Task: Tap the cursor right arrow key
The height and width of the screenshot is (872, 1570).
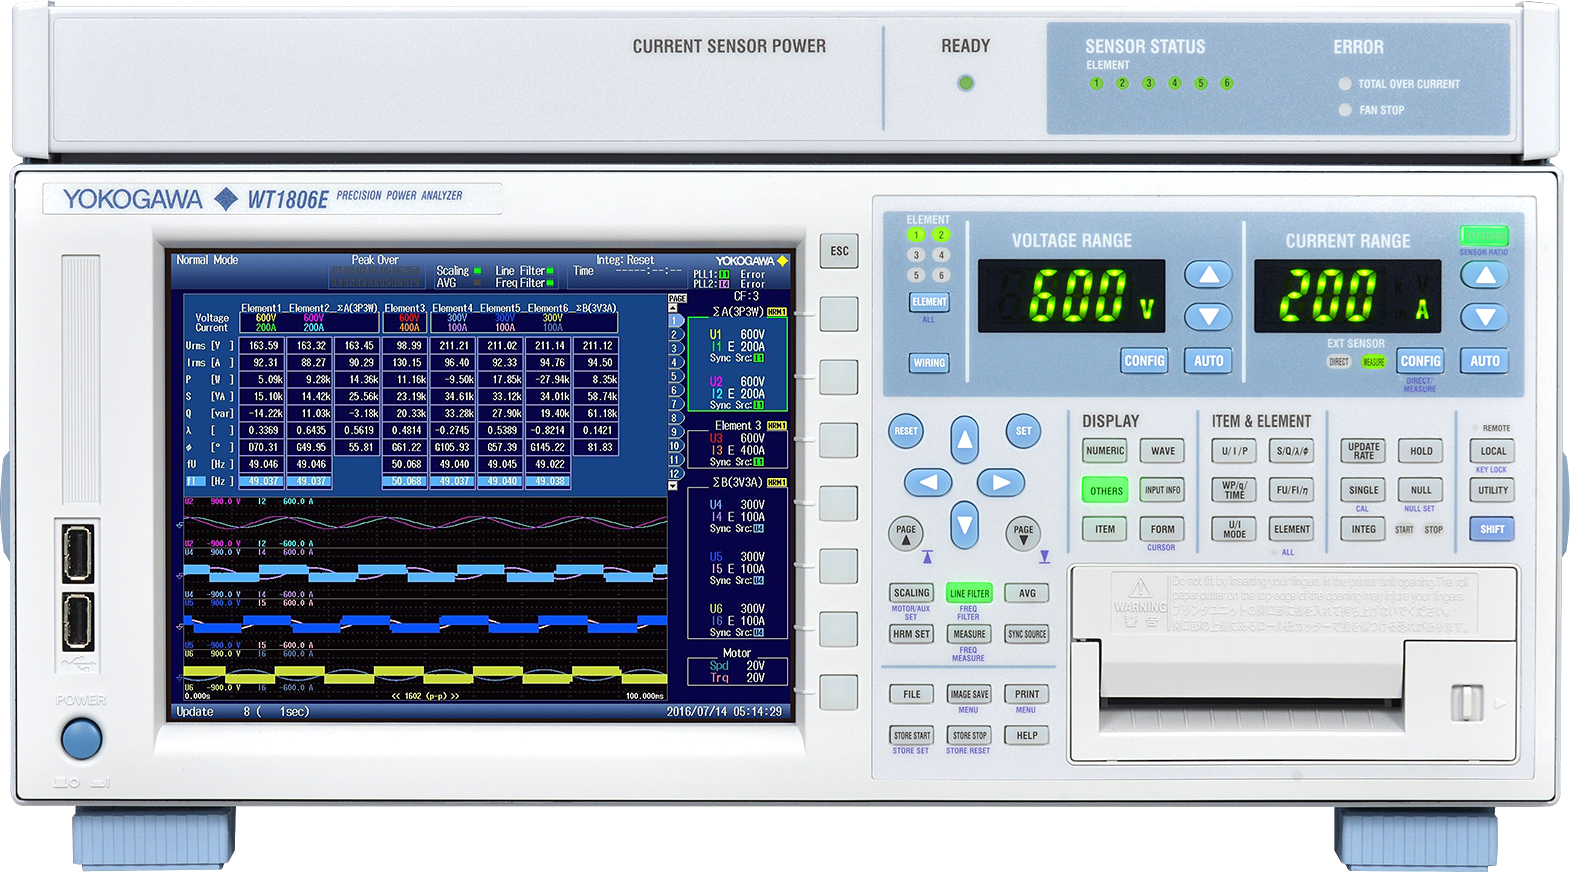Action: (x=1000, y=483)
